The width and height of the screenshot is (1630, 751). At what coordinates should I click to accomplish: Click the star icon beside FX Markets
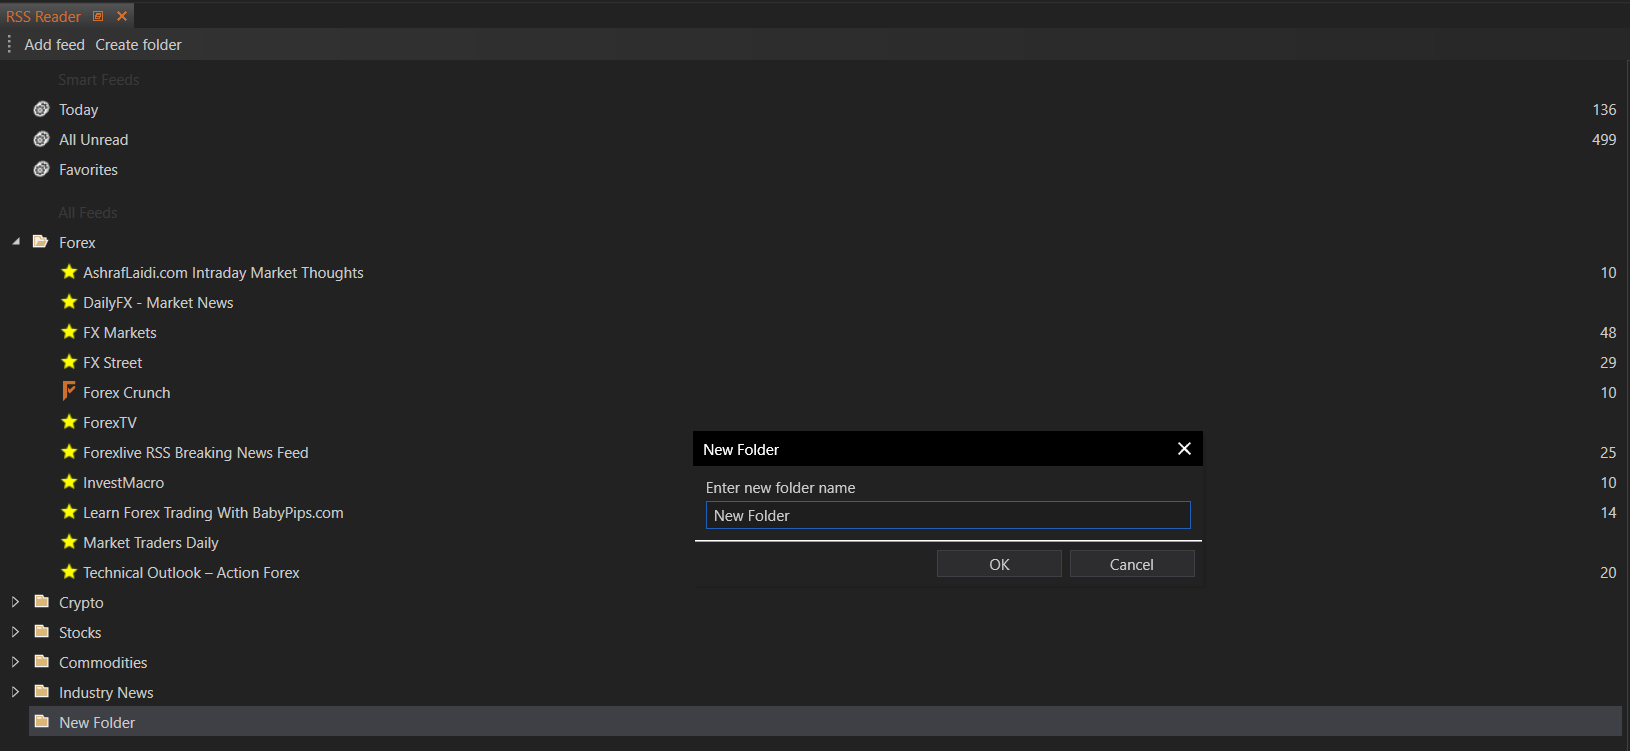69,332
